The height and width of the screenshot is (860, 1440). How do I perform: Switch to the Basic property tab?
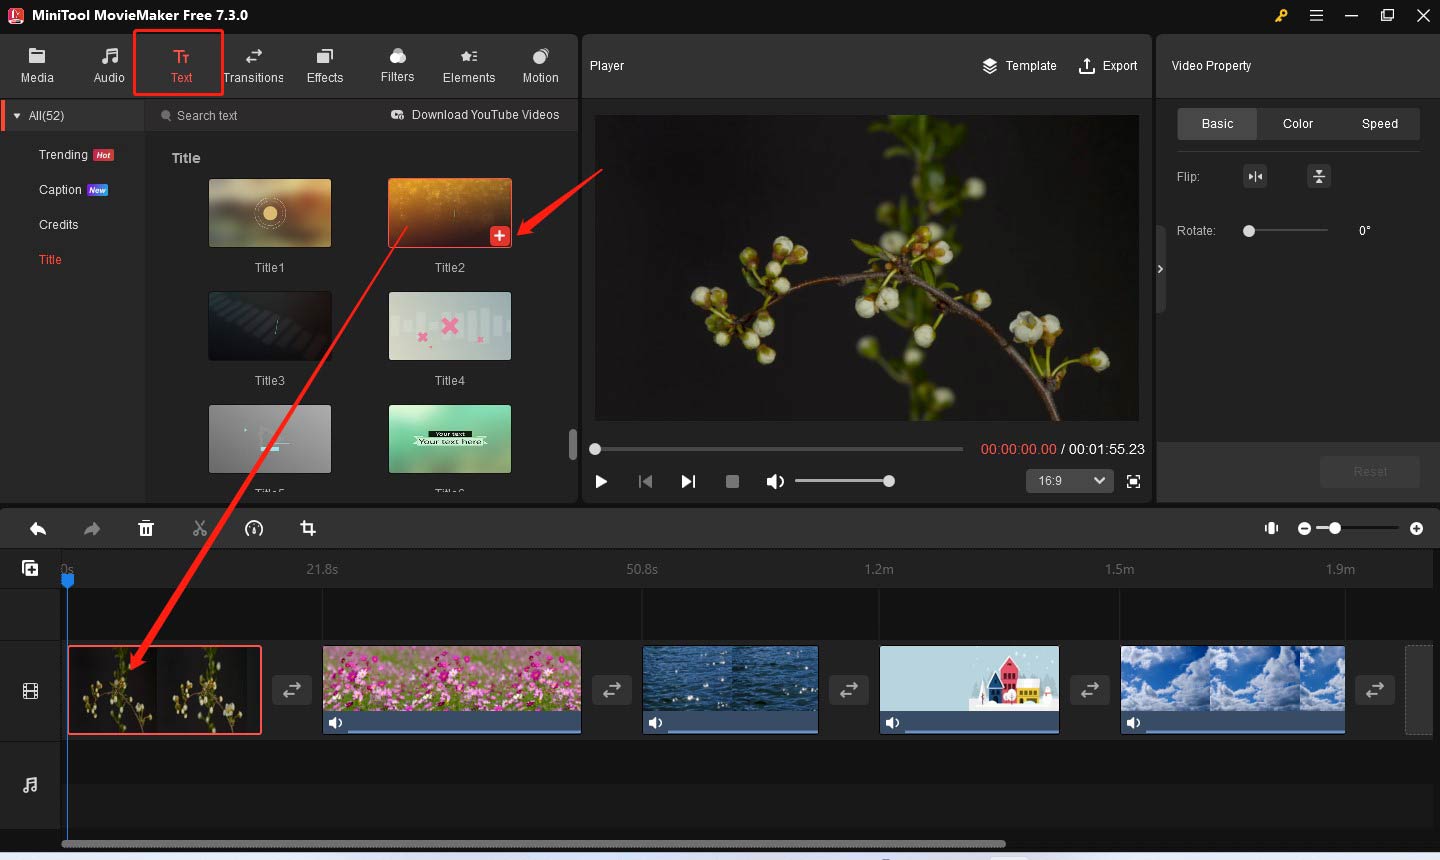point(1217,124)
